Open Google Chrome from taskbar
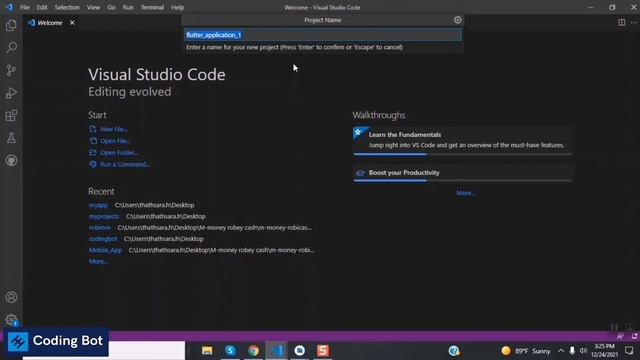Viewport: 640px width, 360px height. coord(253,351)
